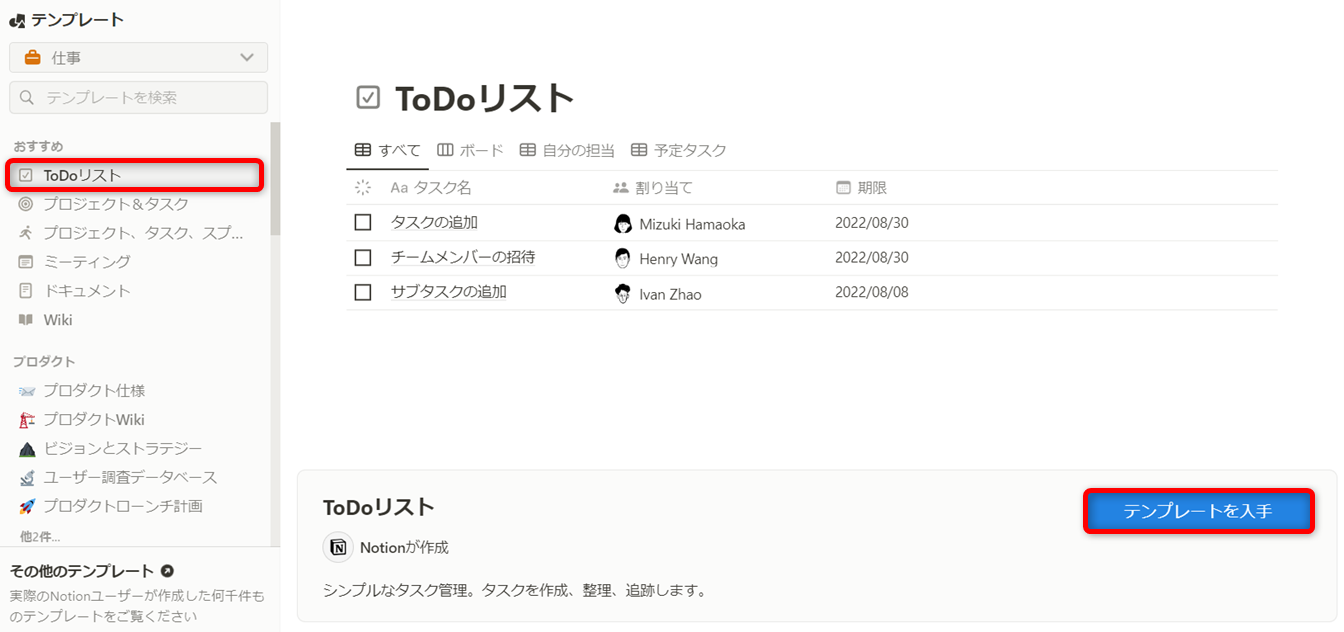
Task: Switch to the ボード view tab
Action: (x=470, y=149)
